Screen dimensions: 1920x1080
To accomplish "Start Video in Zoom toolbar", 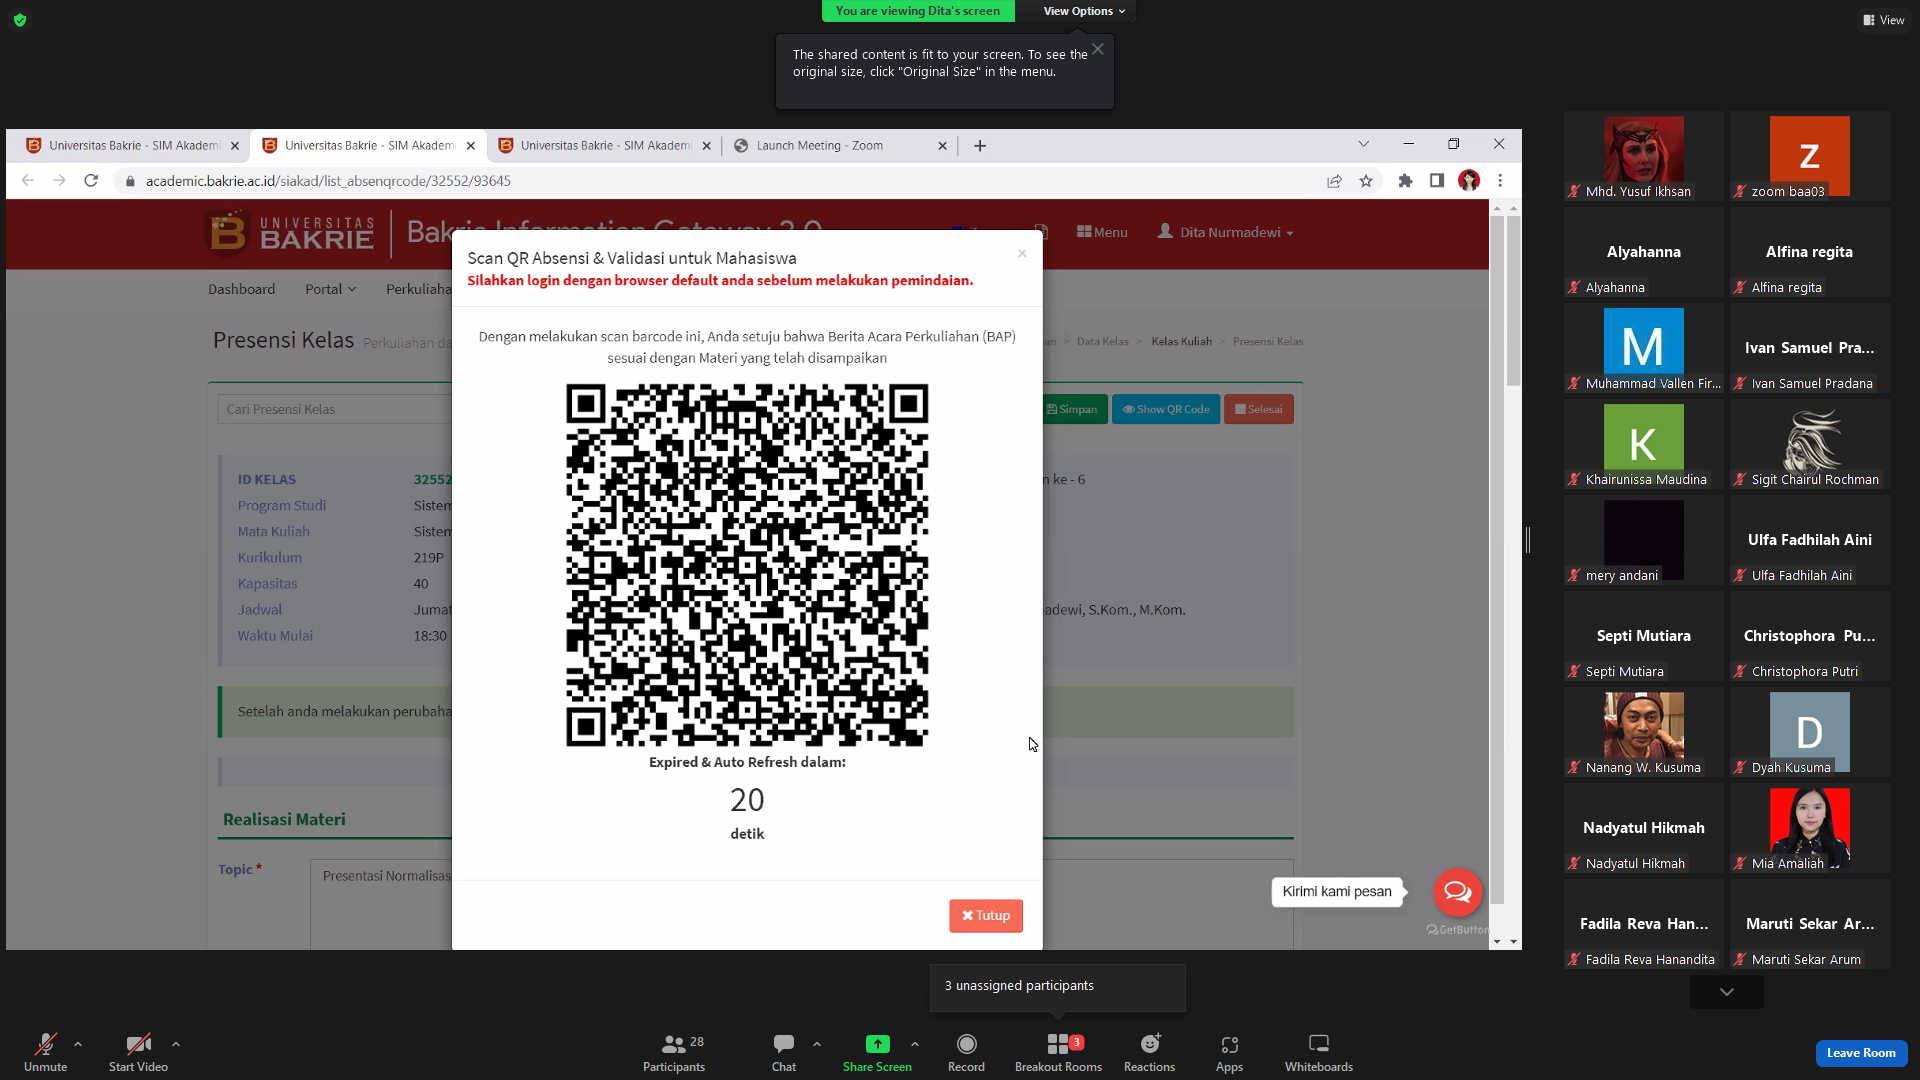I will click(x=138, y=1052).
